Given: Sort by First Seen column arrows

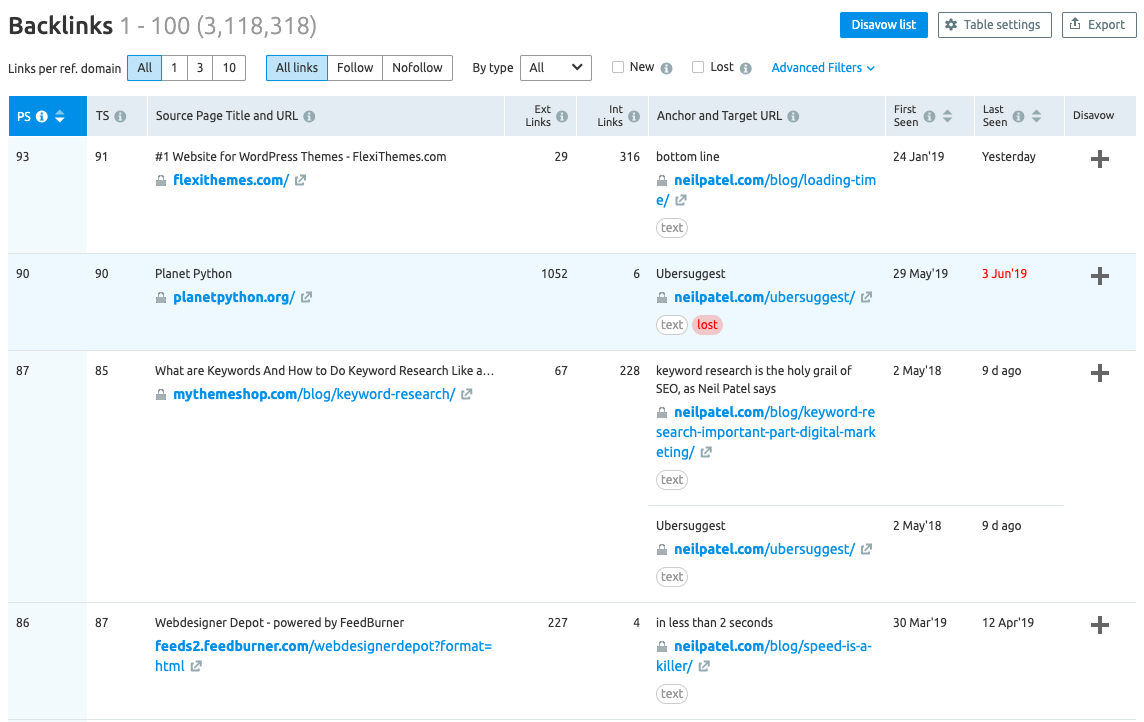Looking at the screenshot, I should [947, 117].
